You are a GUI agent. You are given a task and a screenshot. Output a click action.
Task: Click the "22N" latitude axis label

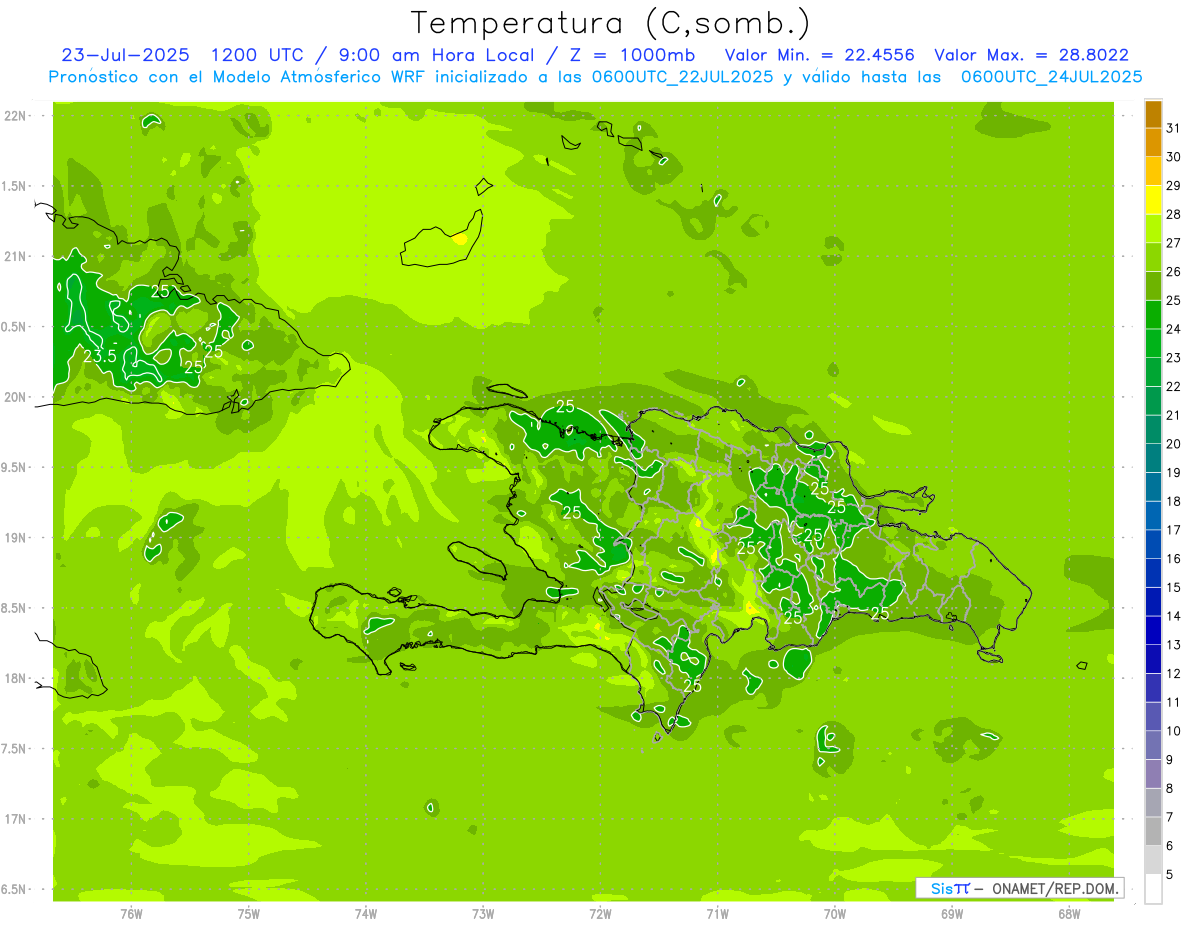click(15, 116)
